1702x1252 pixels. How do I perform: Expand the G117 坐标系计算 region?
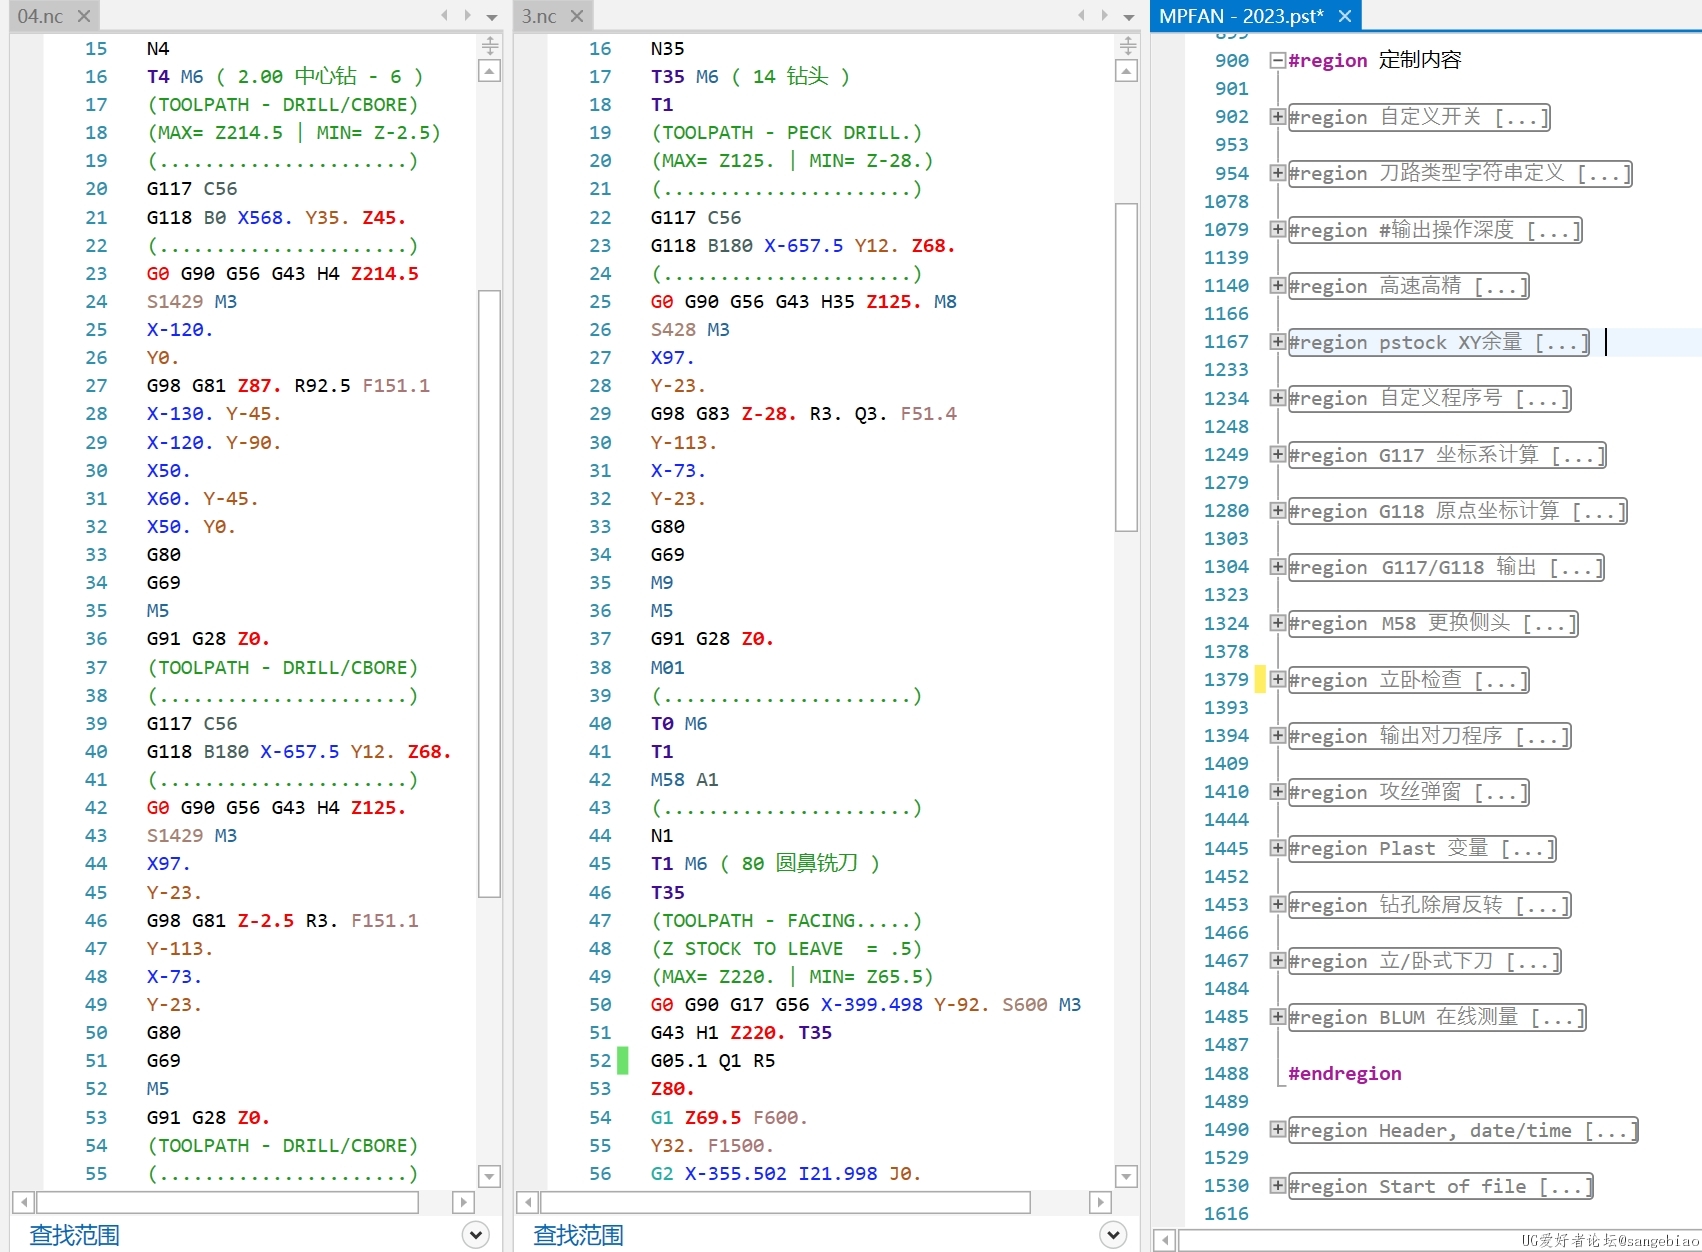click(x=1277, y=454)
